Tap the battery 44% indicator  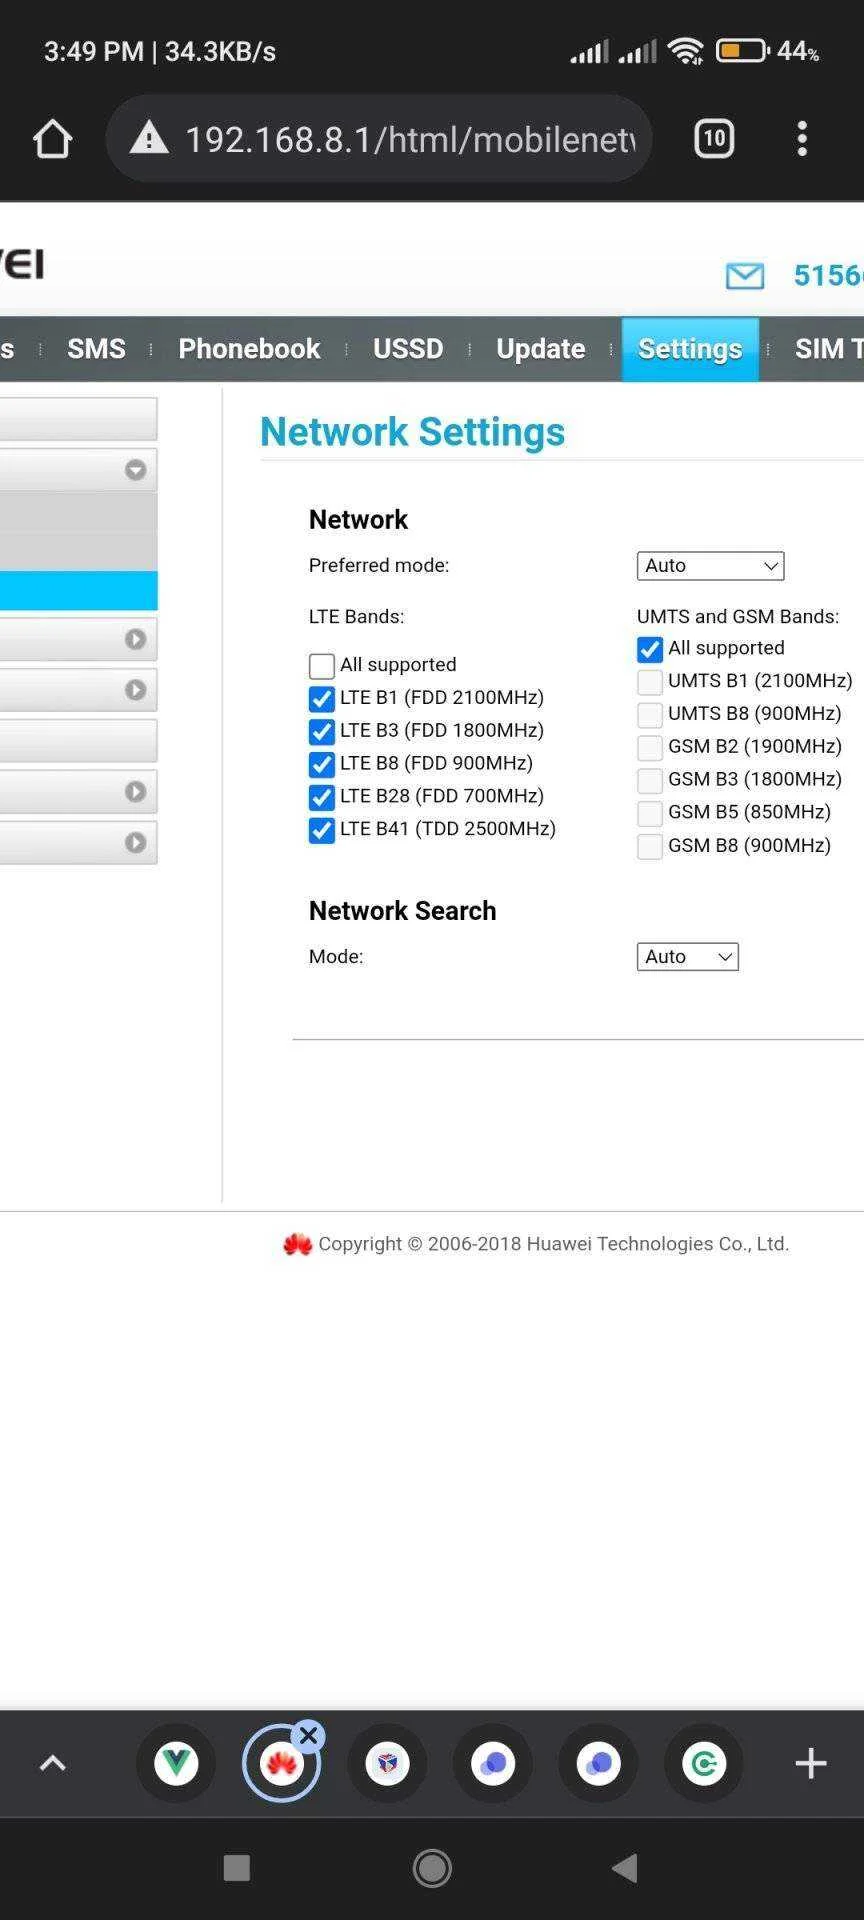[x=767, y=51]
